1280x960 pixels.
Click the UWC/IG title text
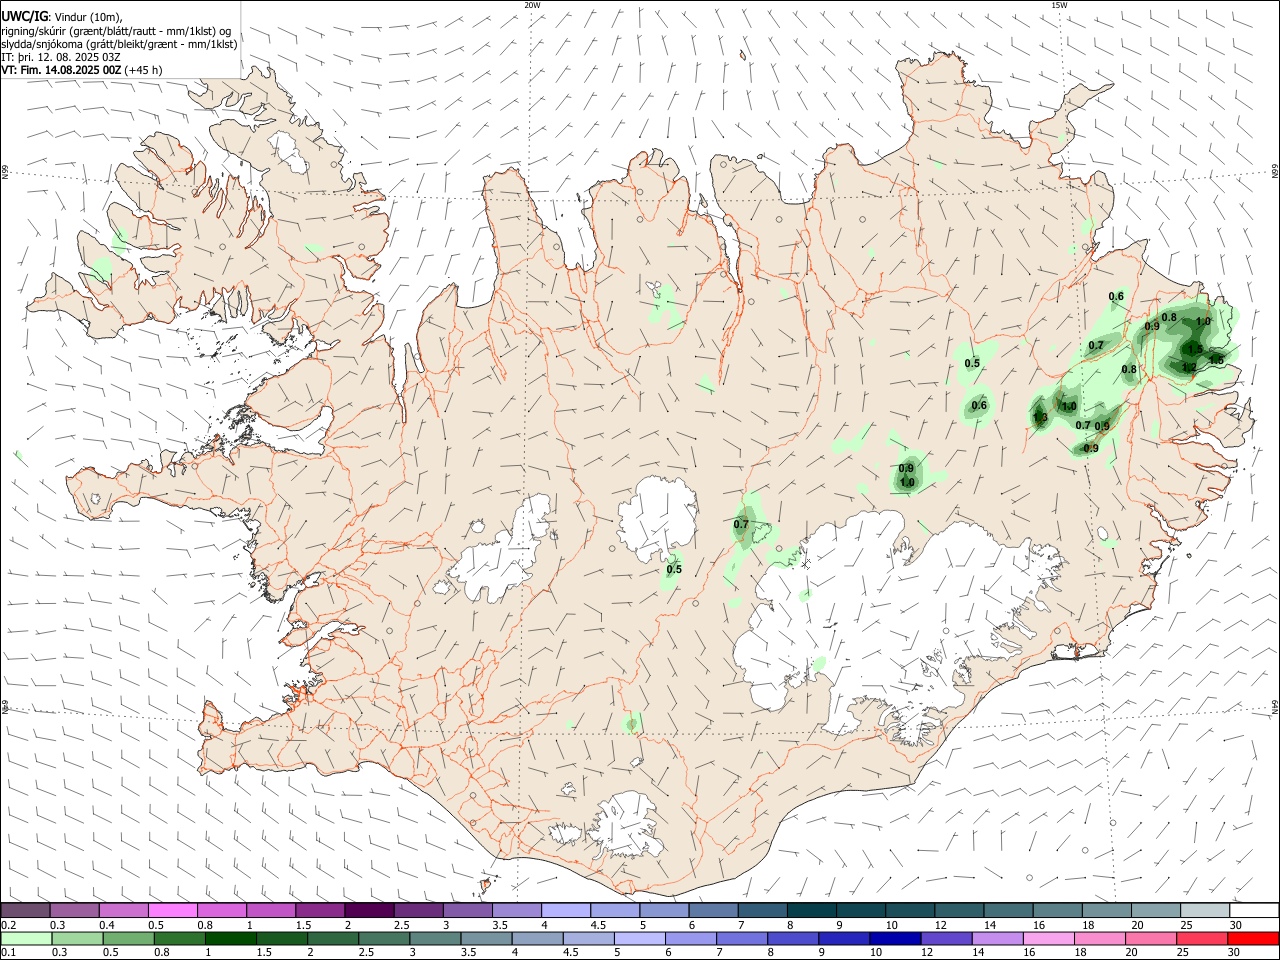click(24, 16)
